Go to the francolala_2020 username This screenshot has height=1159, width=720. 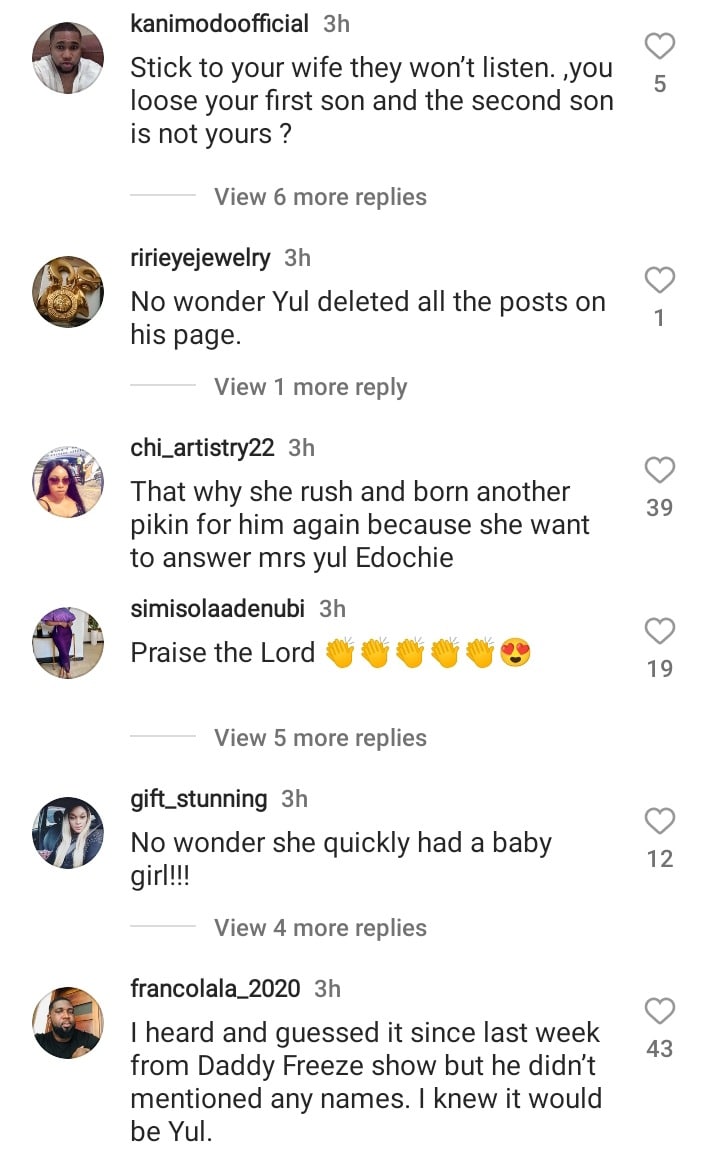pos(215,989)
